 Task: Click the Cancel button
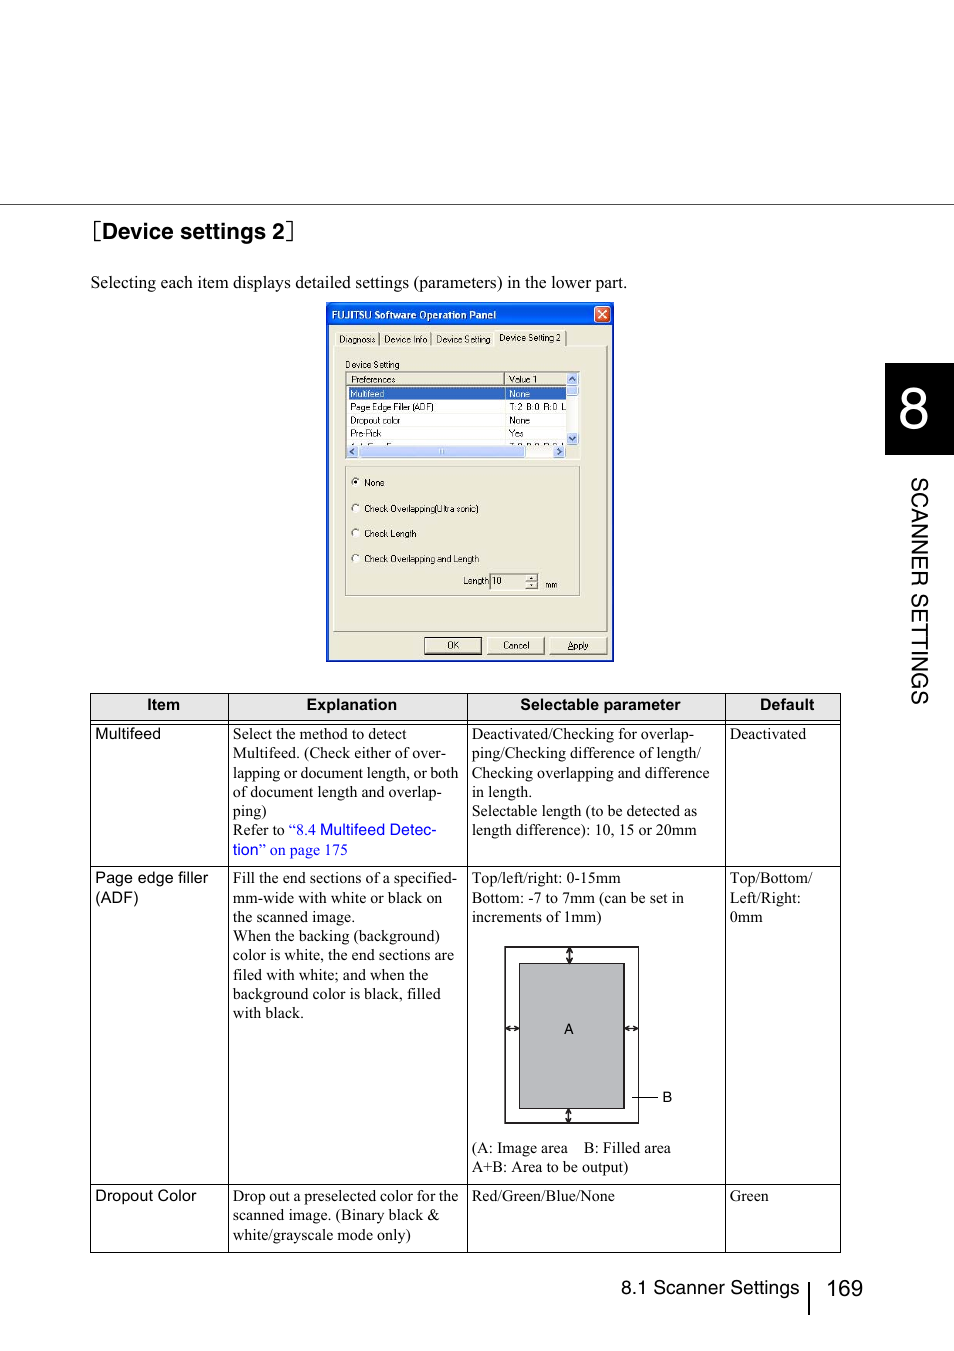[516, 645]
